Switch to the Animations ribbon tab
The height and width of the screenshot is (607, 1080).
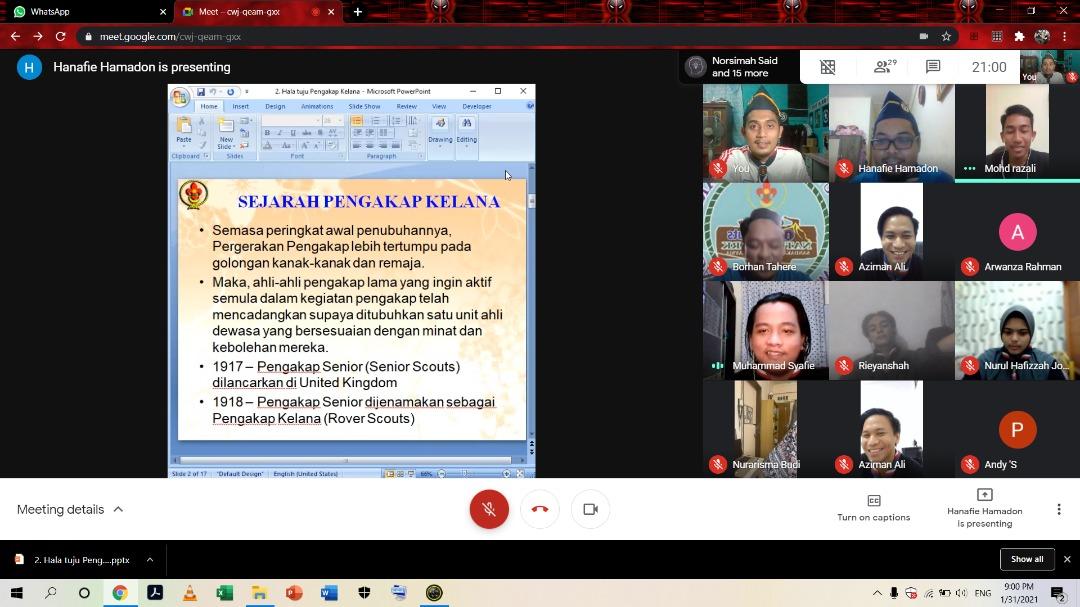click(317, 106)
